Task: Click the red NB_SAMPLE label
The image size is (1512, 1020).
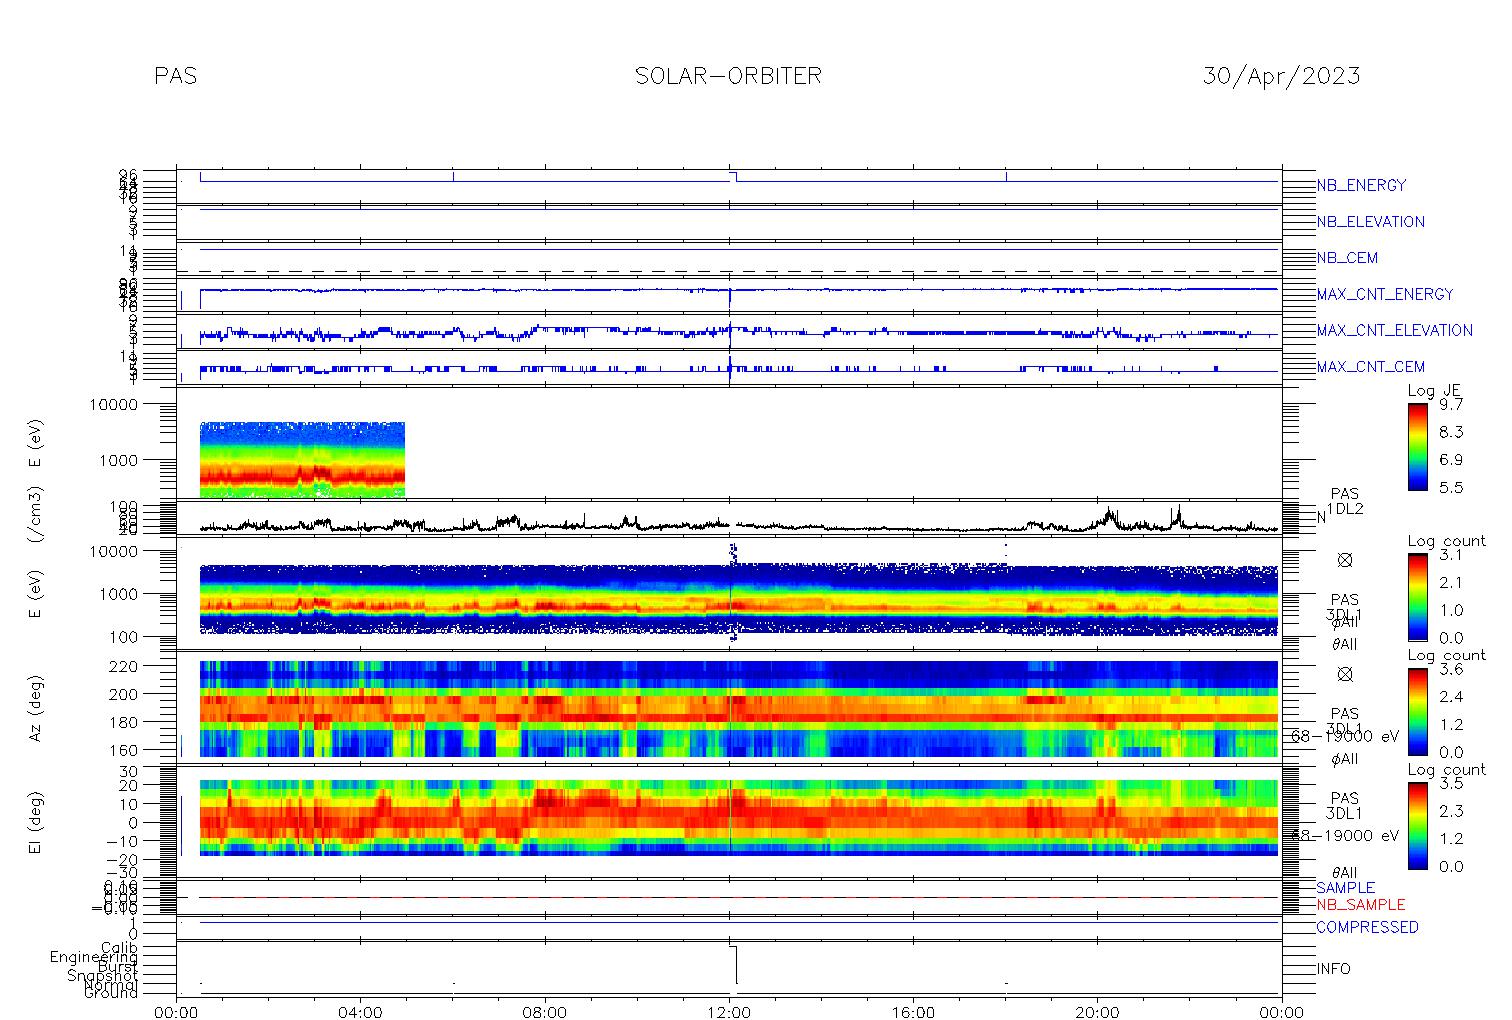Action: (x=1360, y=905)
